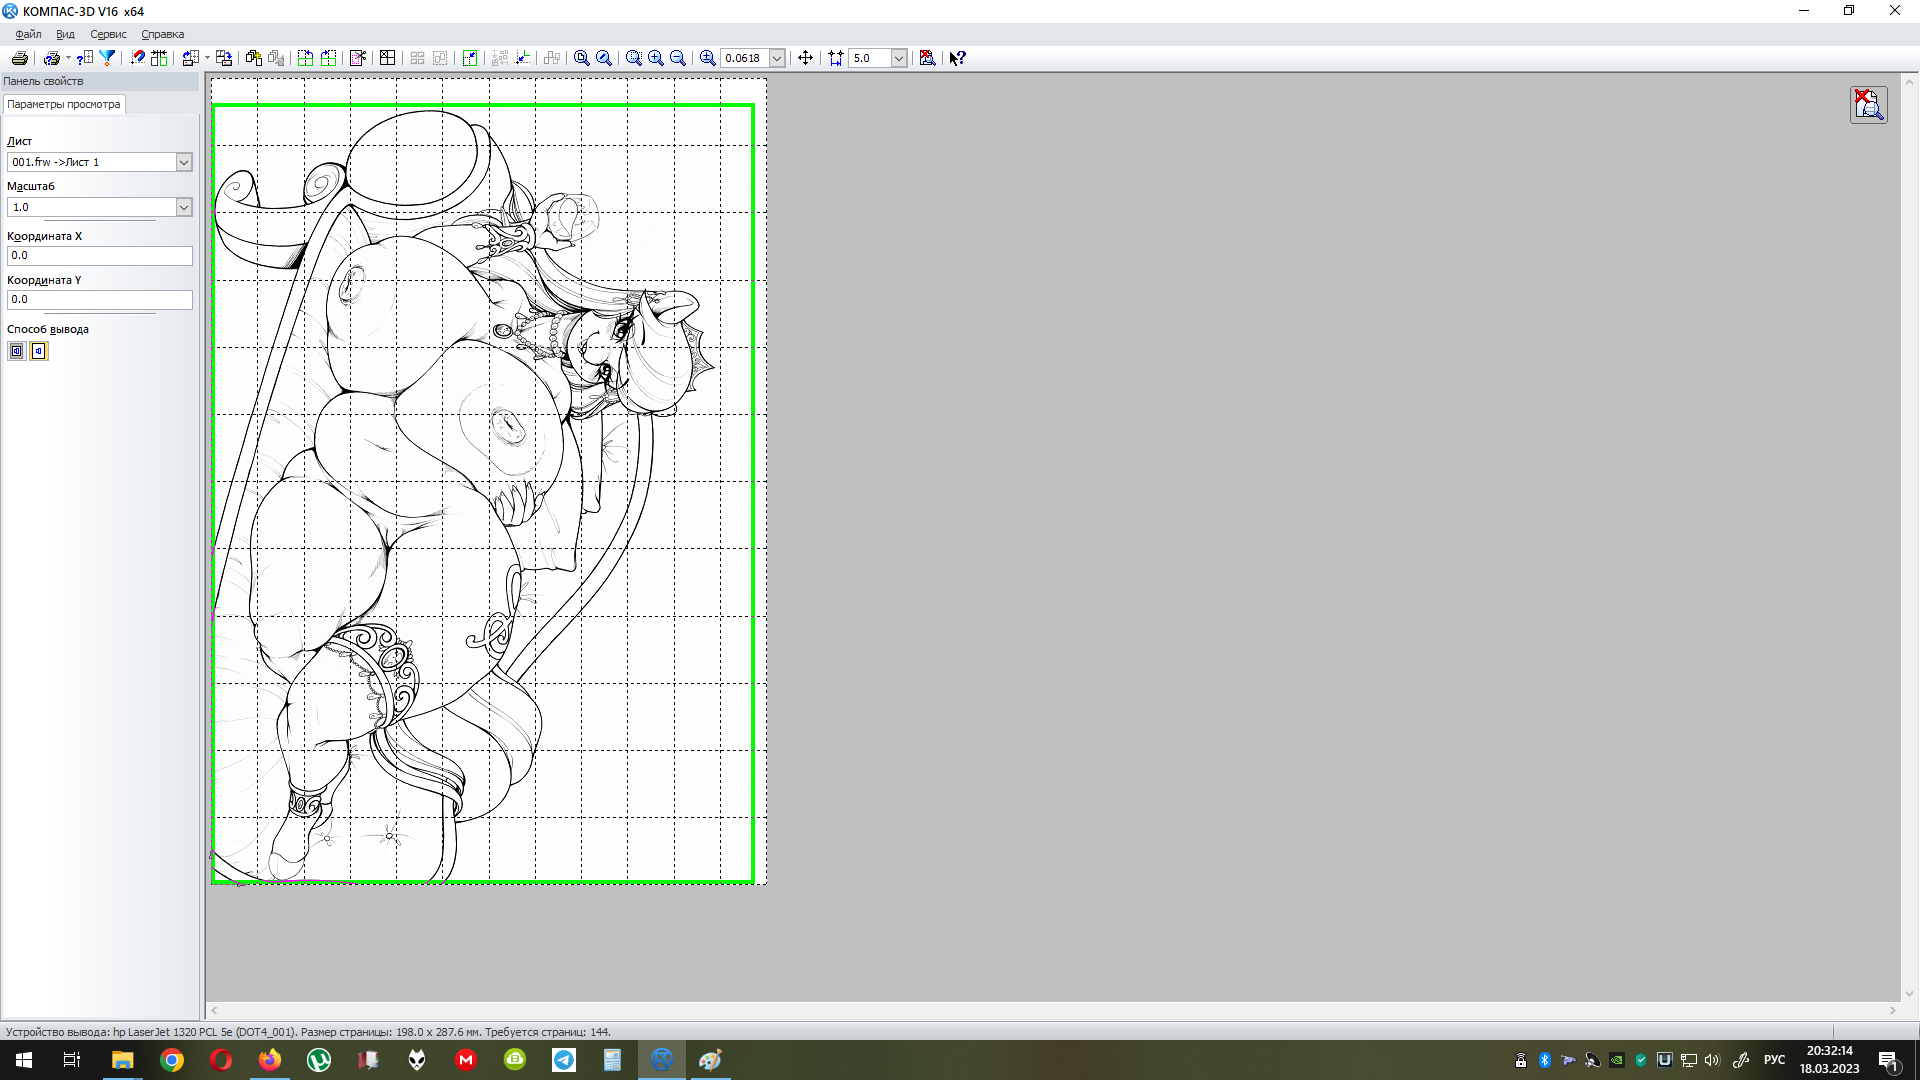This screenshot has height=1080, width=1920.
Task: Open Telegram from the taskbar
Action: click(564, 1060)
